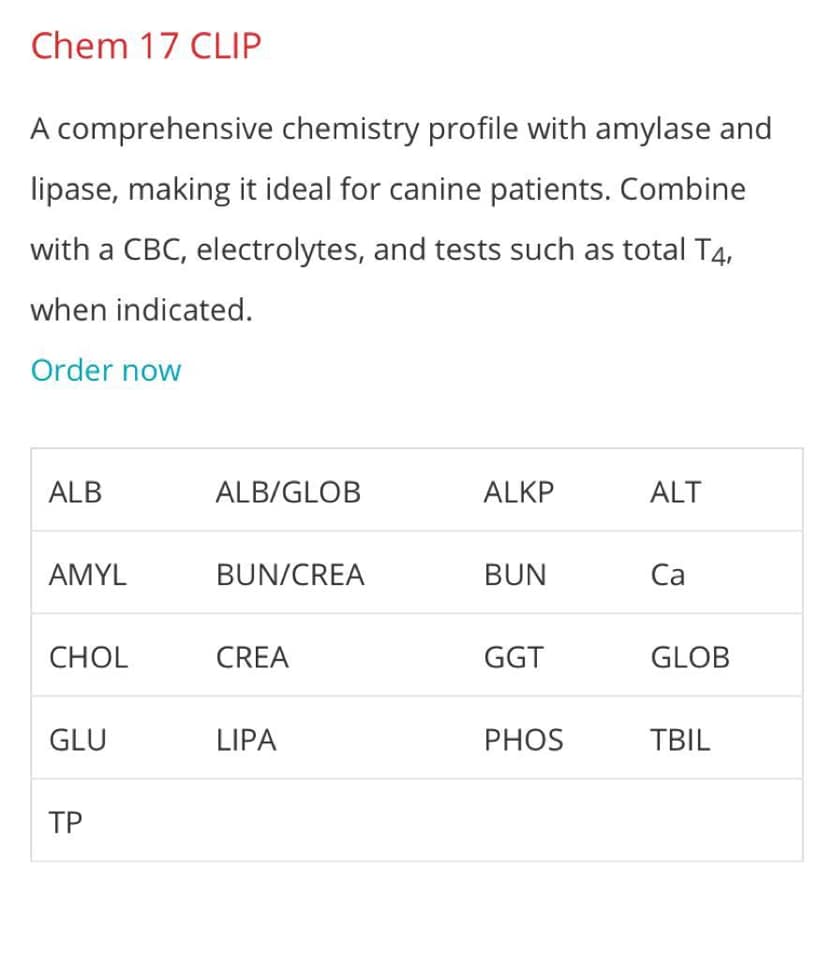Click the Chem 17 CLIP heading
Image resolution: width=834 pixels, height=960 pixels.
click(146, 46)
